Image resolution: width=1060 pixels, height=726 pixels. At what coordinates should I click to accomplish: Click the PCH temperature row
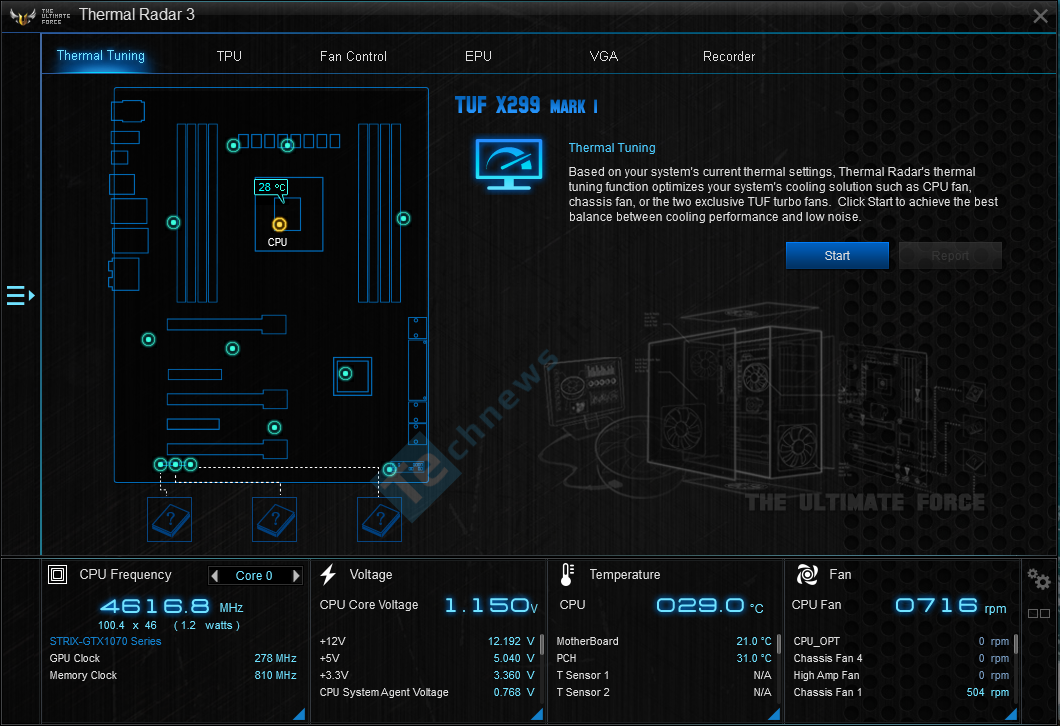pyautogui.click(x=664, y=658)
